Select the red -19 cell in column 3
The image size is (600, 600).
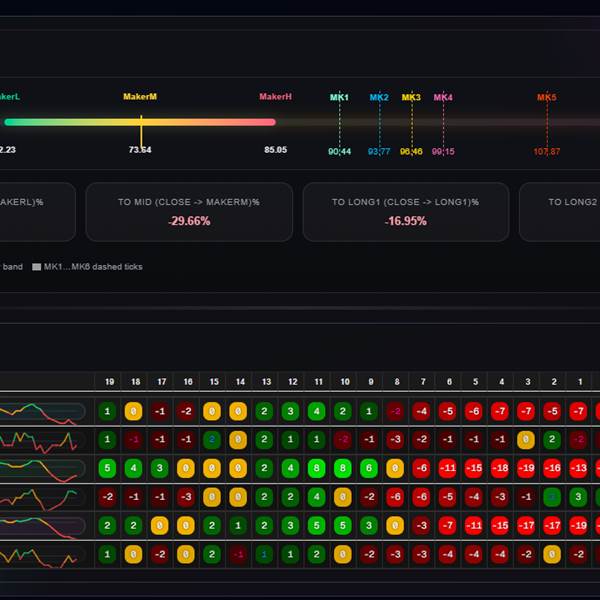525,468
